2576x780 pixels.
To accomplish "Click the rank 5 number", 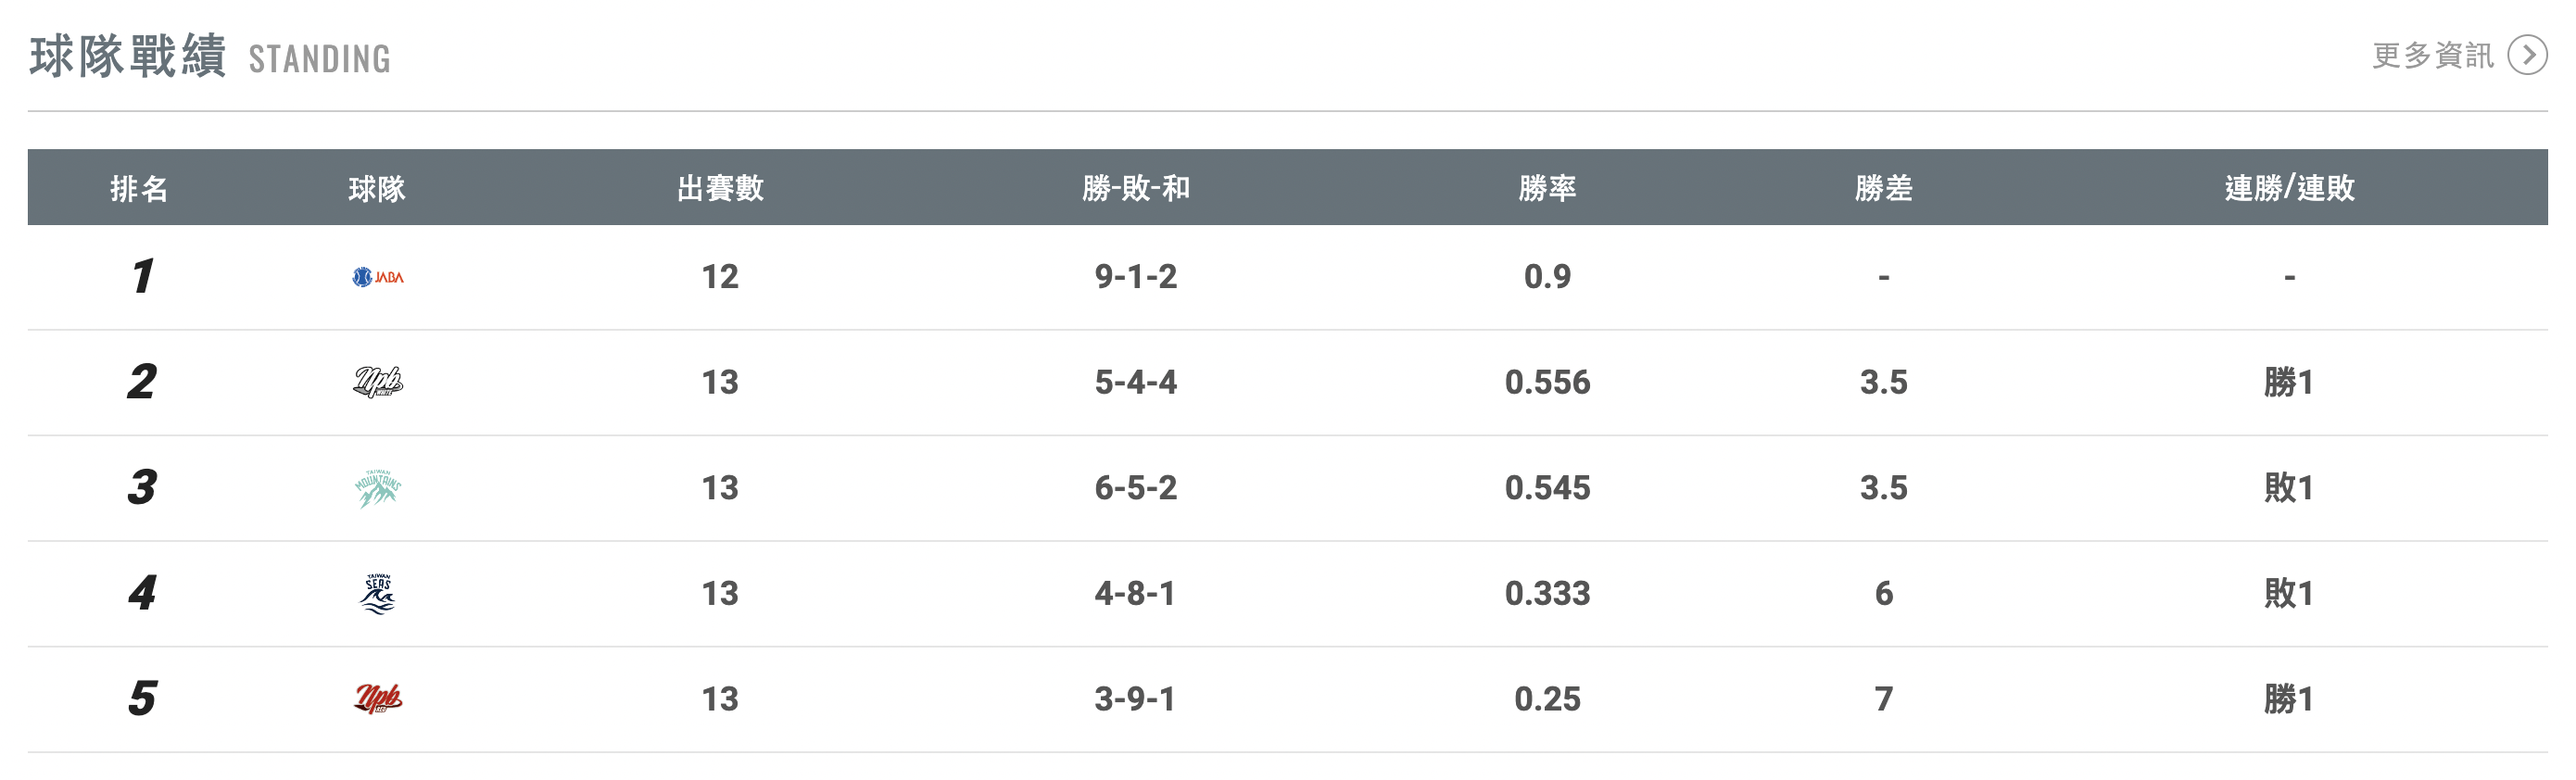I will [143, 699].
